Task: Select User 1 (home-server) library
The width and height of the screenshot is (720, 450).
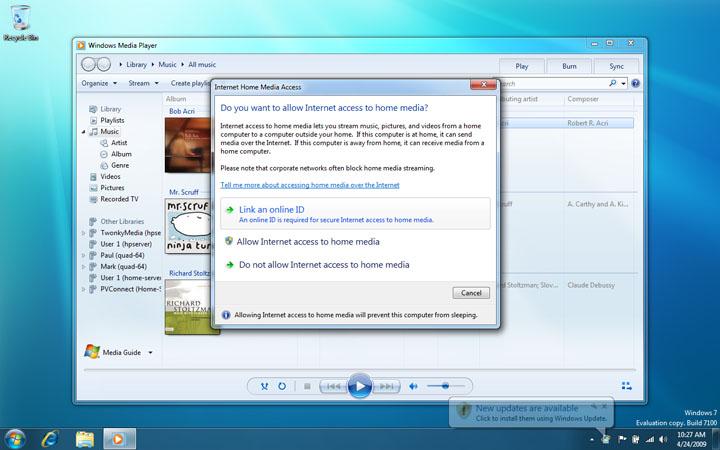Action: click(x=130, y=278)
